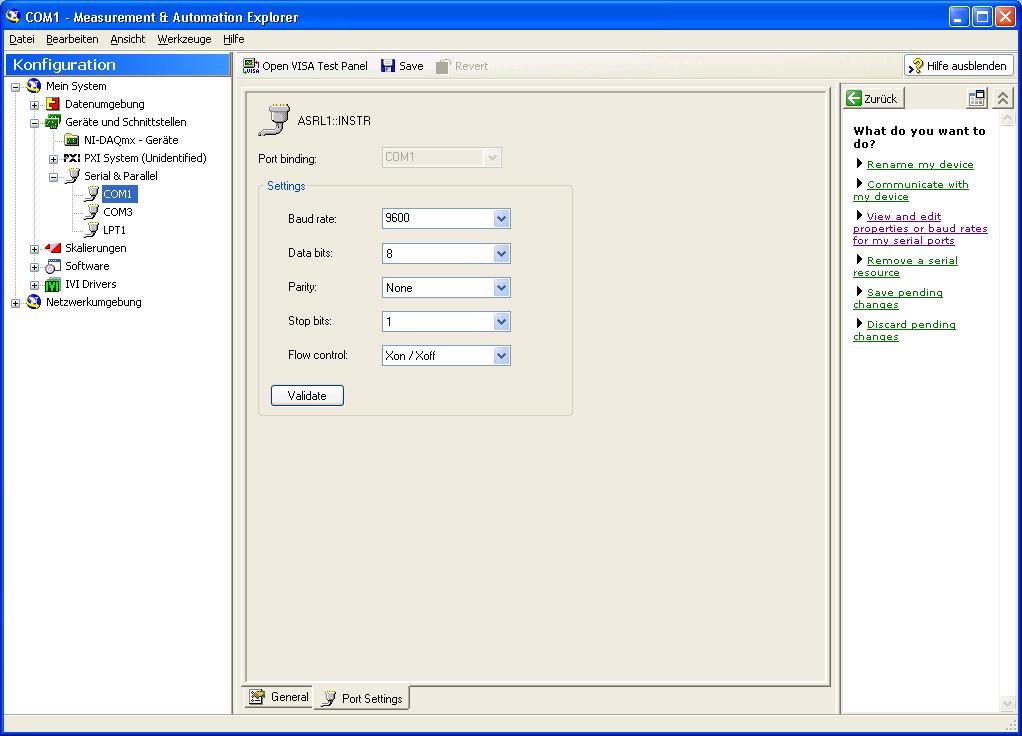Open the Werkzeuge menu

[x=184, y=39]
